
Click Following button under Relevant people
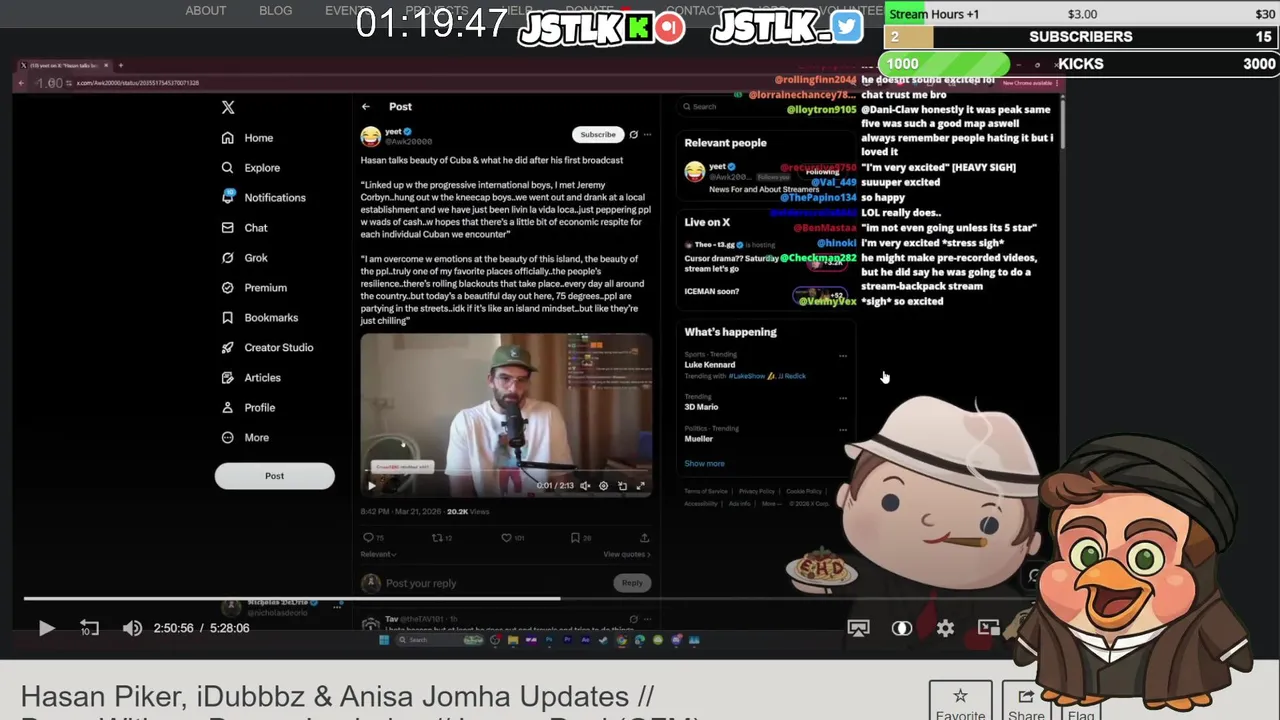tap(823, 172)
